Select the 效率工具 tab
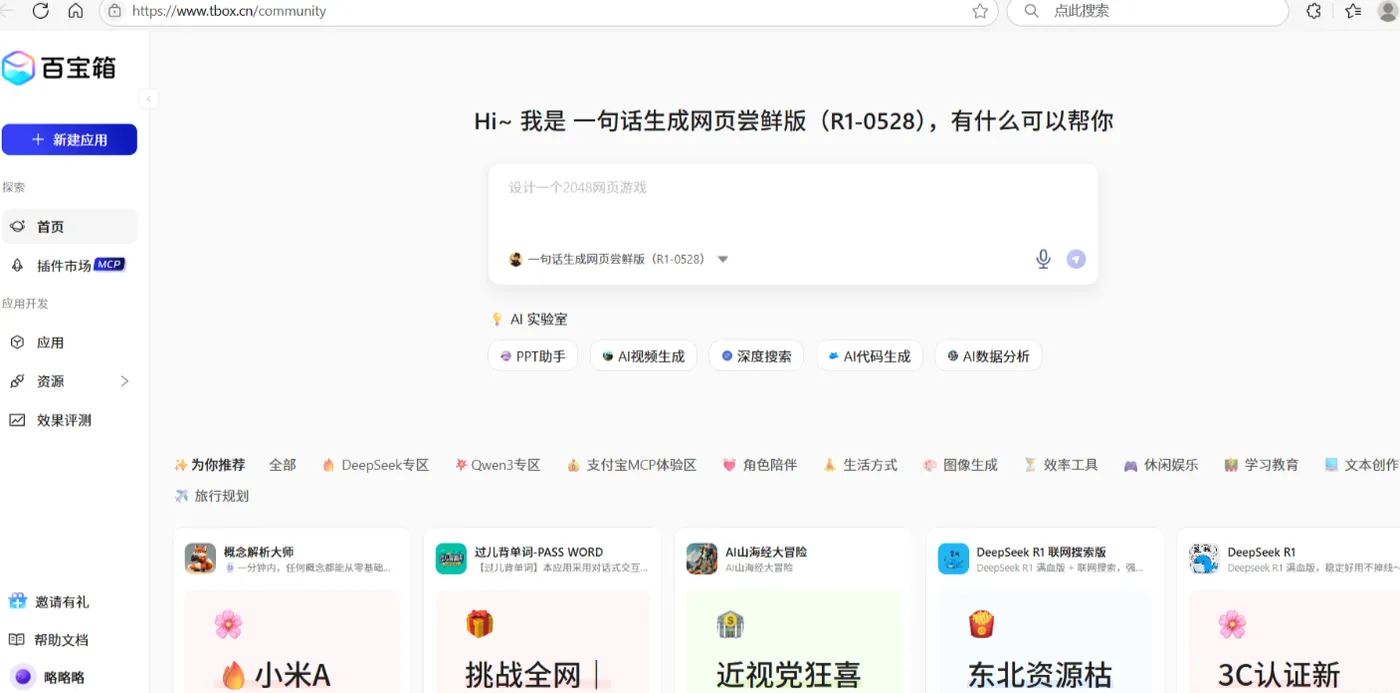Screen dimensions: 1400x693 [1060, 465]
